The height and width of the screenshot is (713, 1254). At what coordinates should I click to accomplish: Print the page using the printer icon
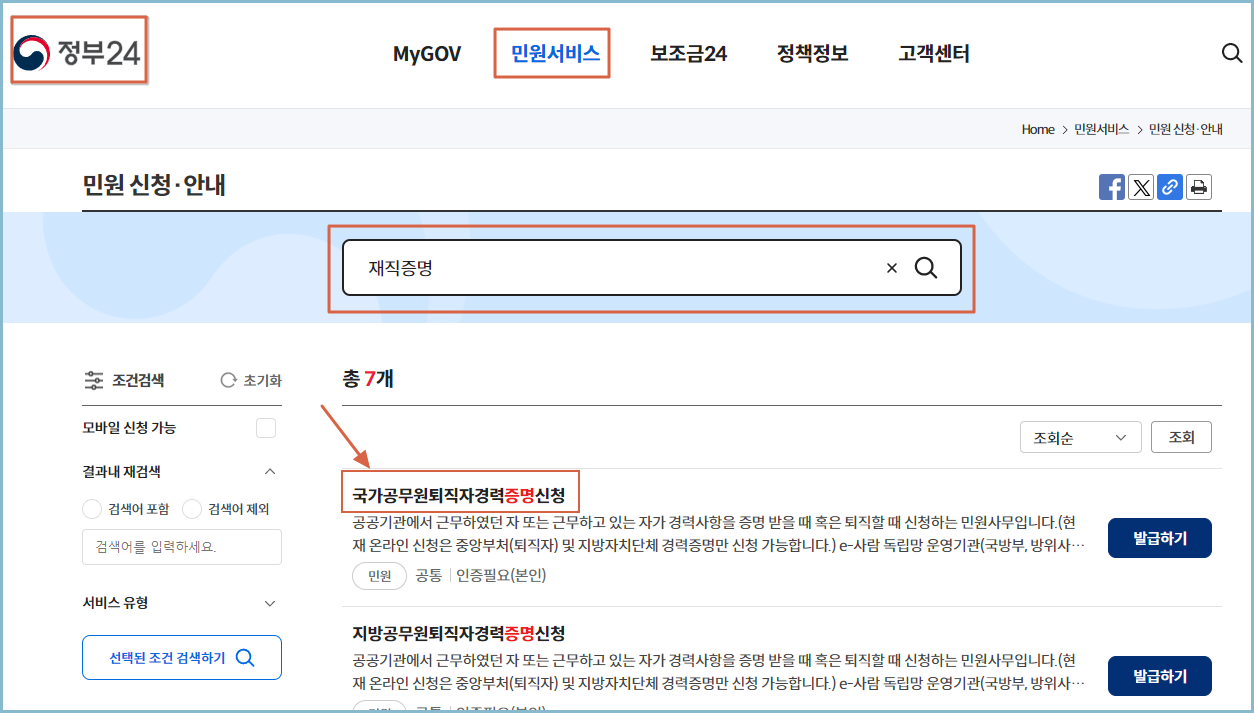click(1199, 187)
